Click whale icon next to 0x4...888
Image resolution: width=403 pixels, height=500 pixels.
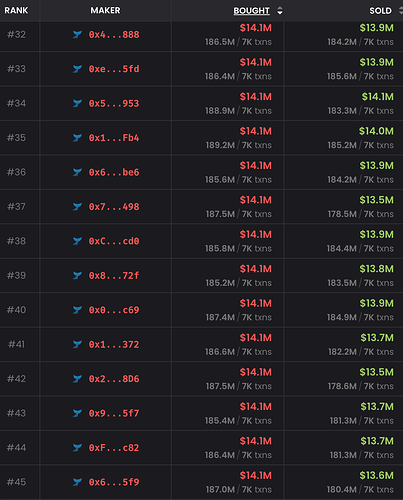point(77,34)
